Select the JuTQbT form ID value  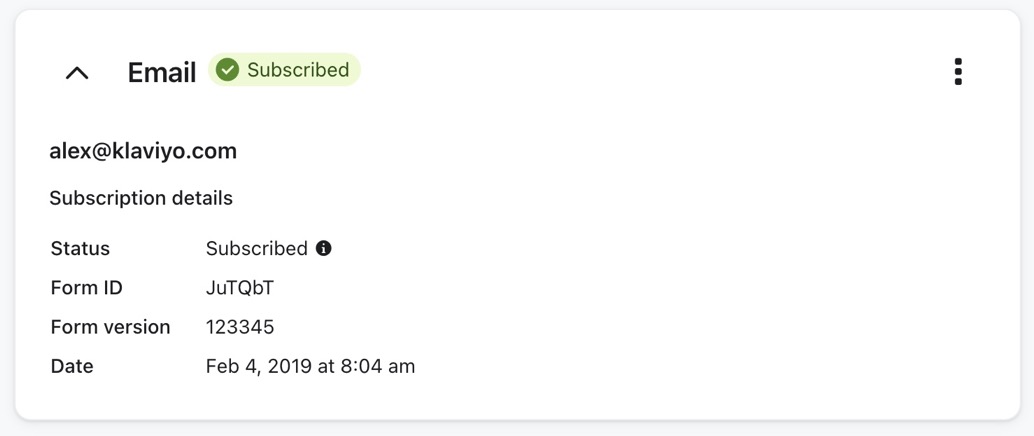click(240, 288)
